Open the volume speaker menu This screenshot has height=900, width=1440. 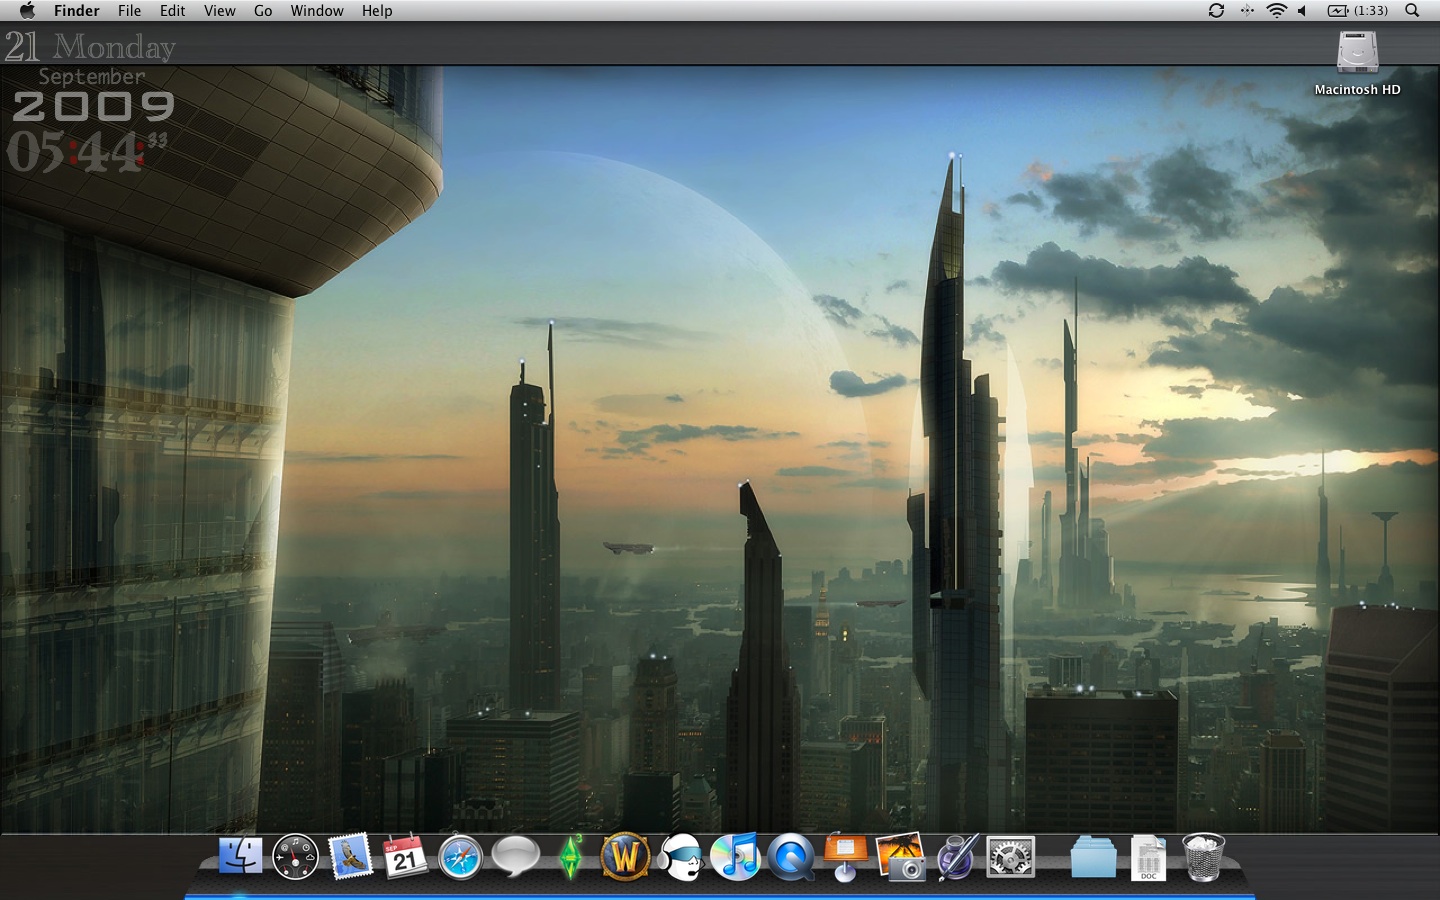[1302, 10]
